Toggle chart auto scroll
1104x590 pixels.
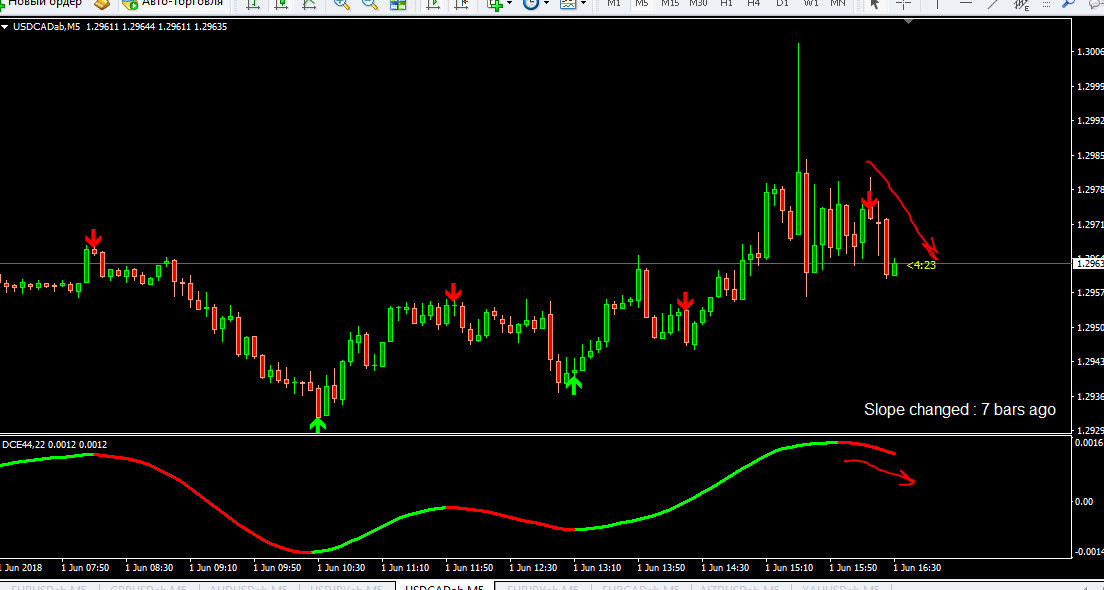coord(434,4)
